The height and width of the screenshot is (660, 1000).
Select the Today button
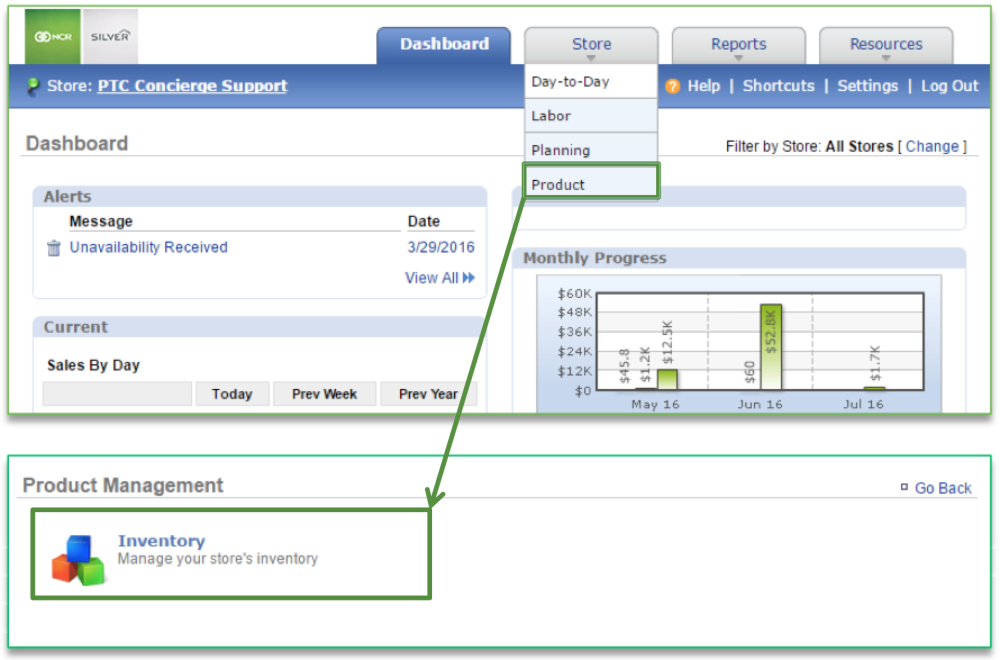click(232, 393)
